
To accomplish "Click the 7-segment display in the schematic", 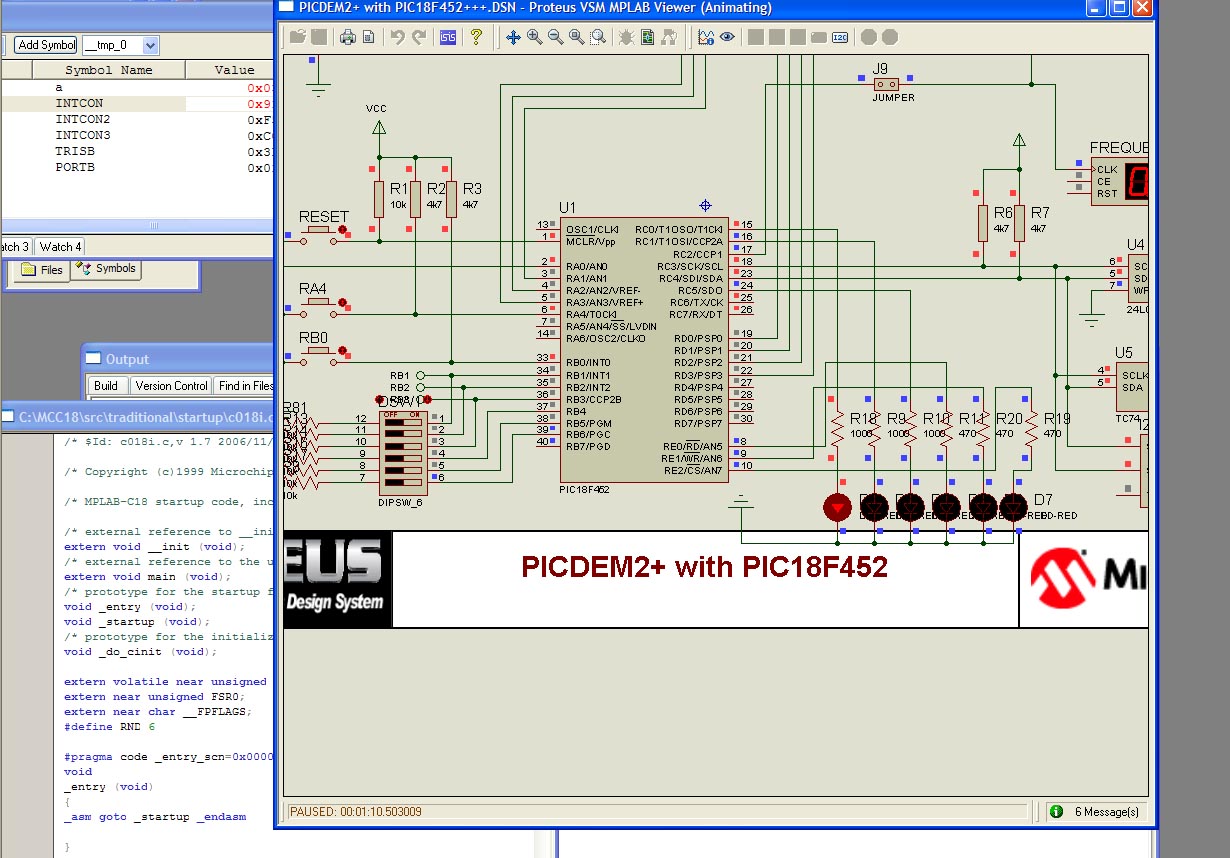I will [x=1136, y=182].
